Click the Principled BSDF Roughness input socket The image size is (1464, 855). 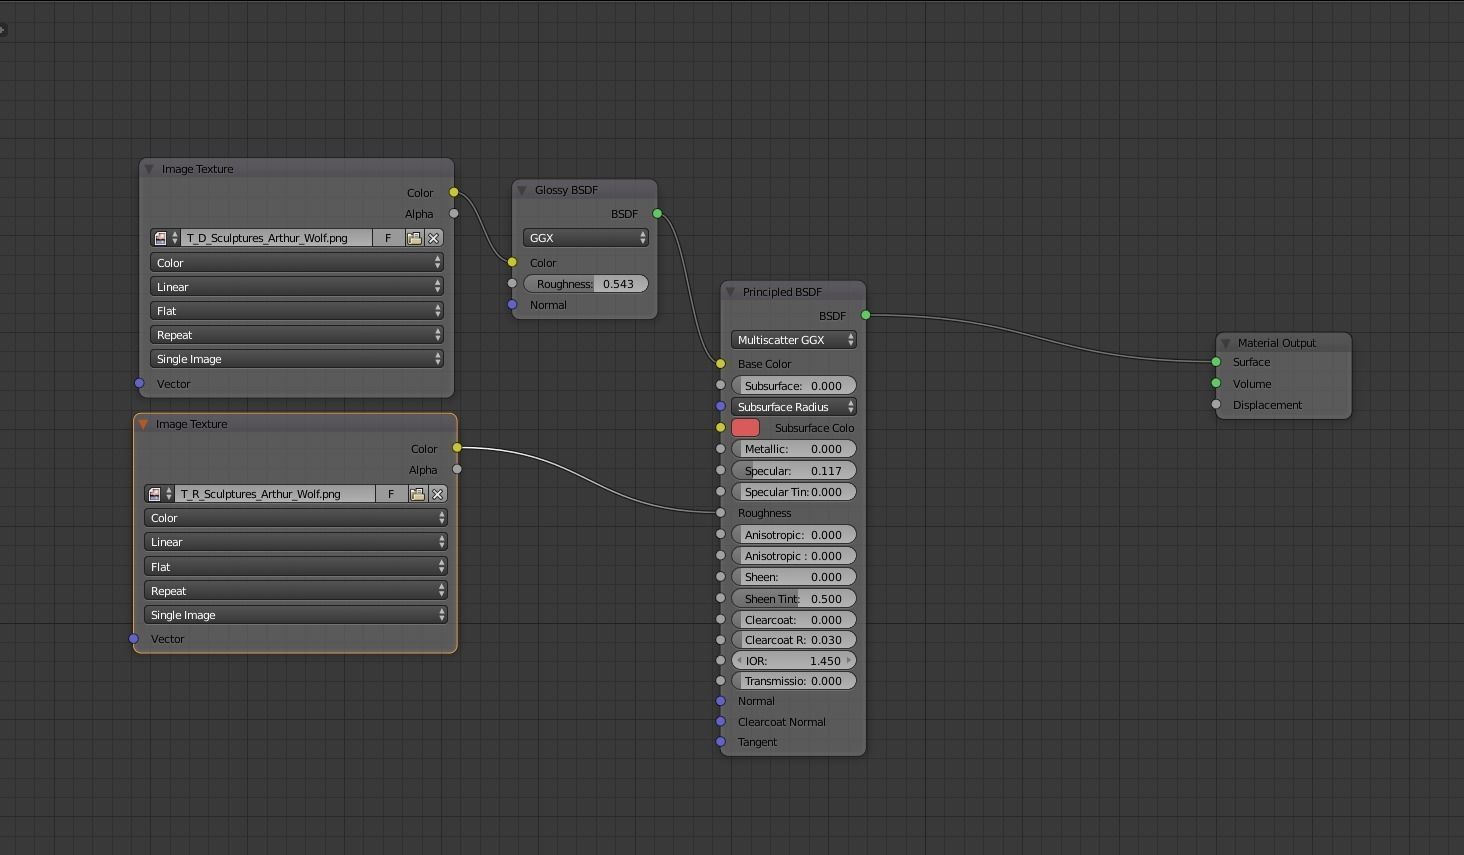point(720,513)
